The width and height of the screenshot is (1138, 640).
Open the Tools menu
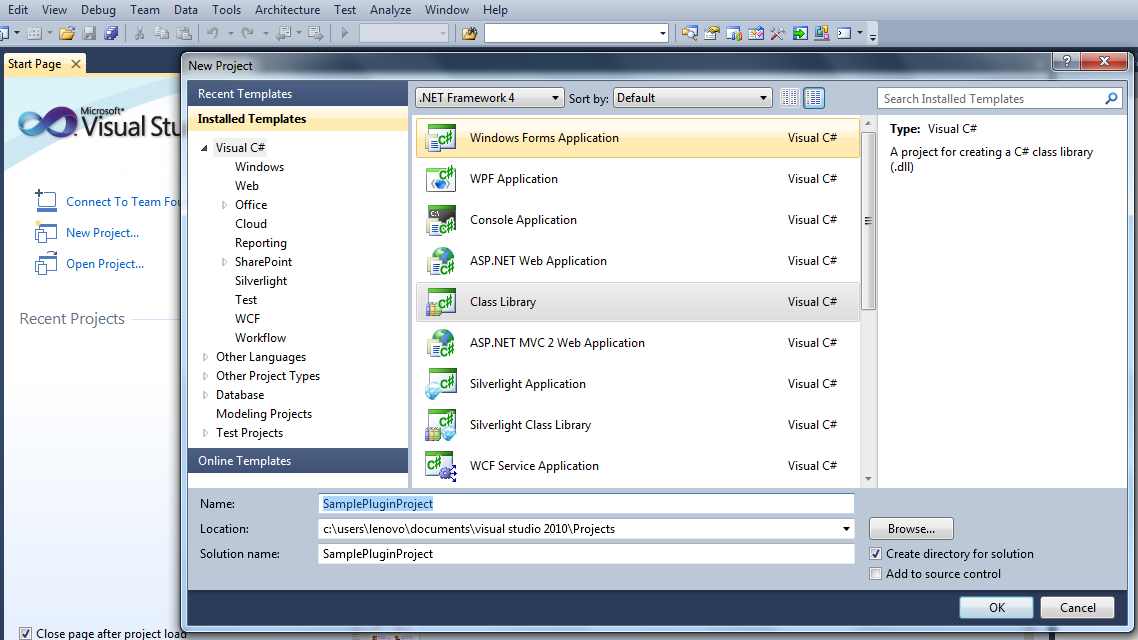point(226,9)
